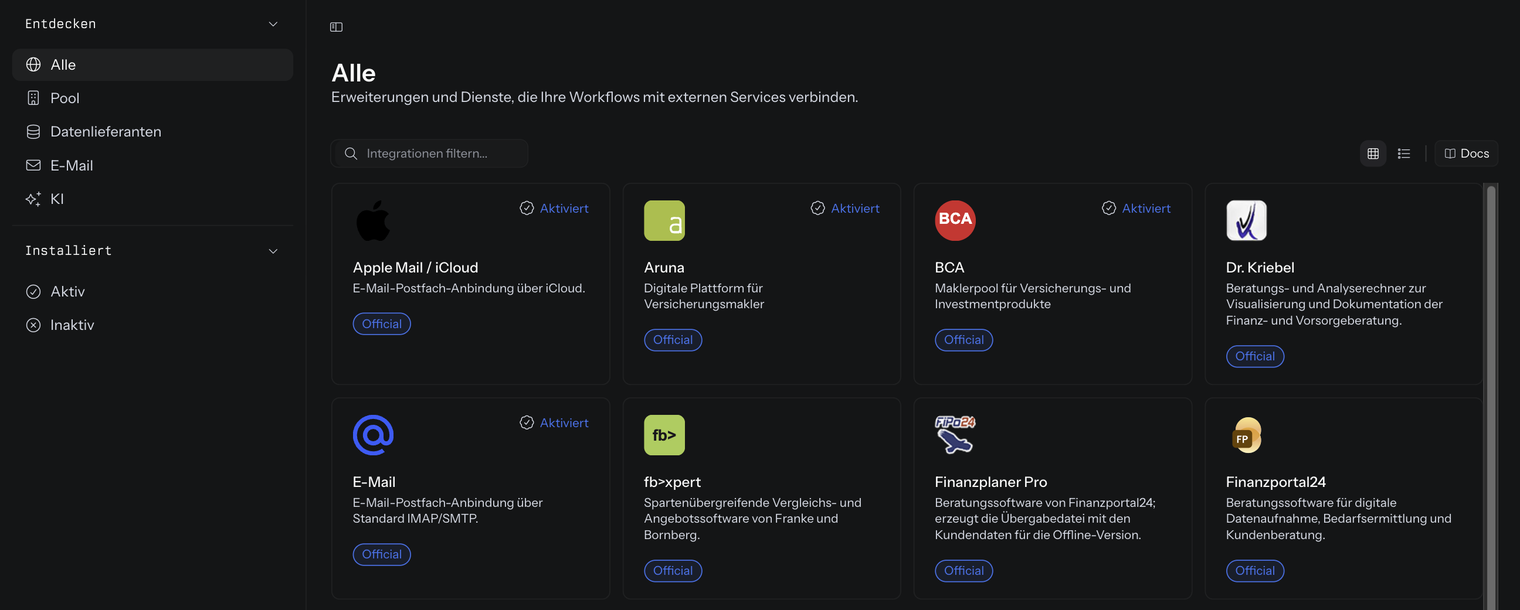
Task: Open the E-Mail category in sidebar
Action: click(152, 165)
